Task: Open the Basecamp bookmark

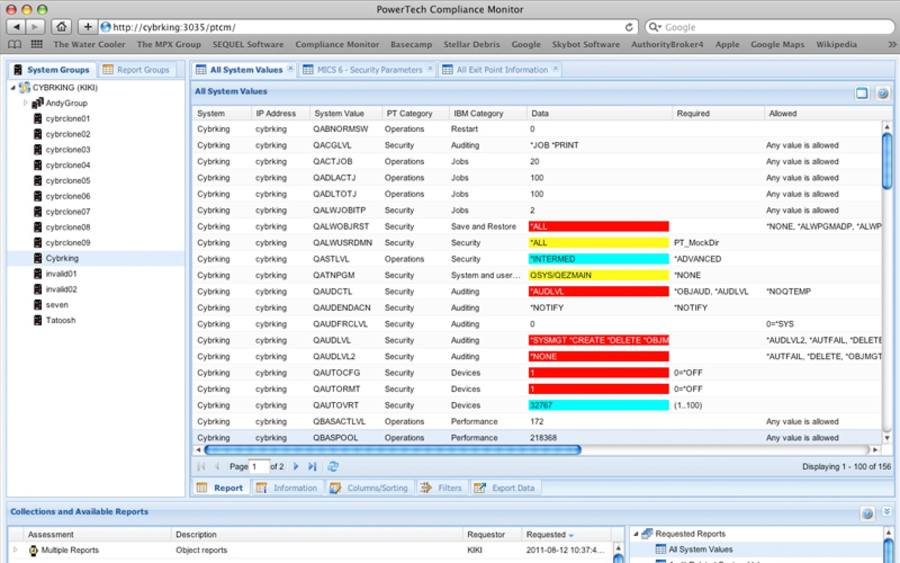Action: [x=411, y=44]
